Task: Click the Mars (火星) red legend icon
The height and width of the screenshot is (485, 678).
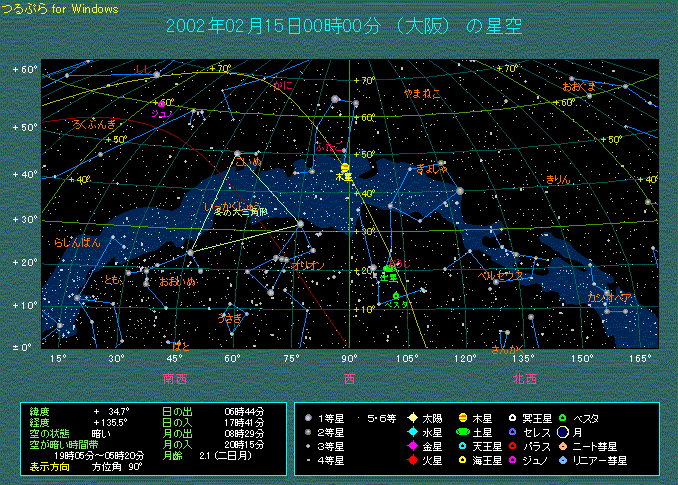Action: [x=412, y=460]
